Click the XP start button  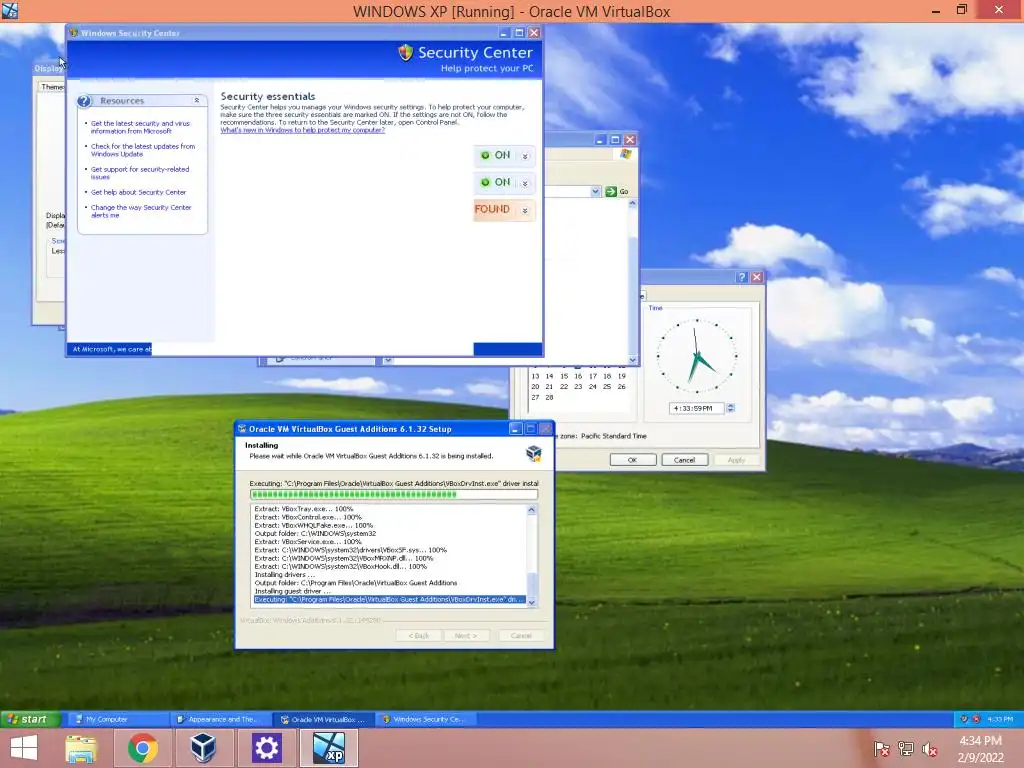point(31,719)
